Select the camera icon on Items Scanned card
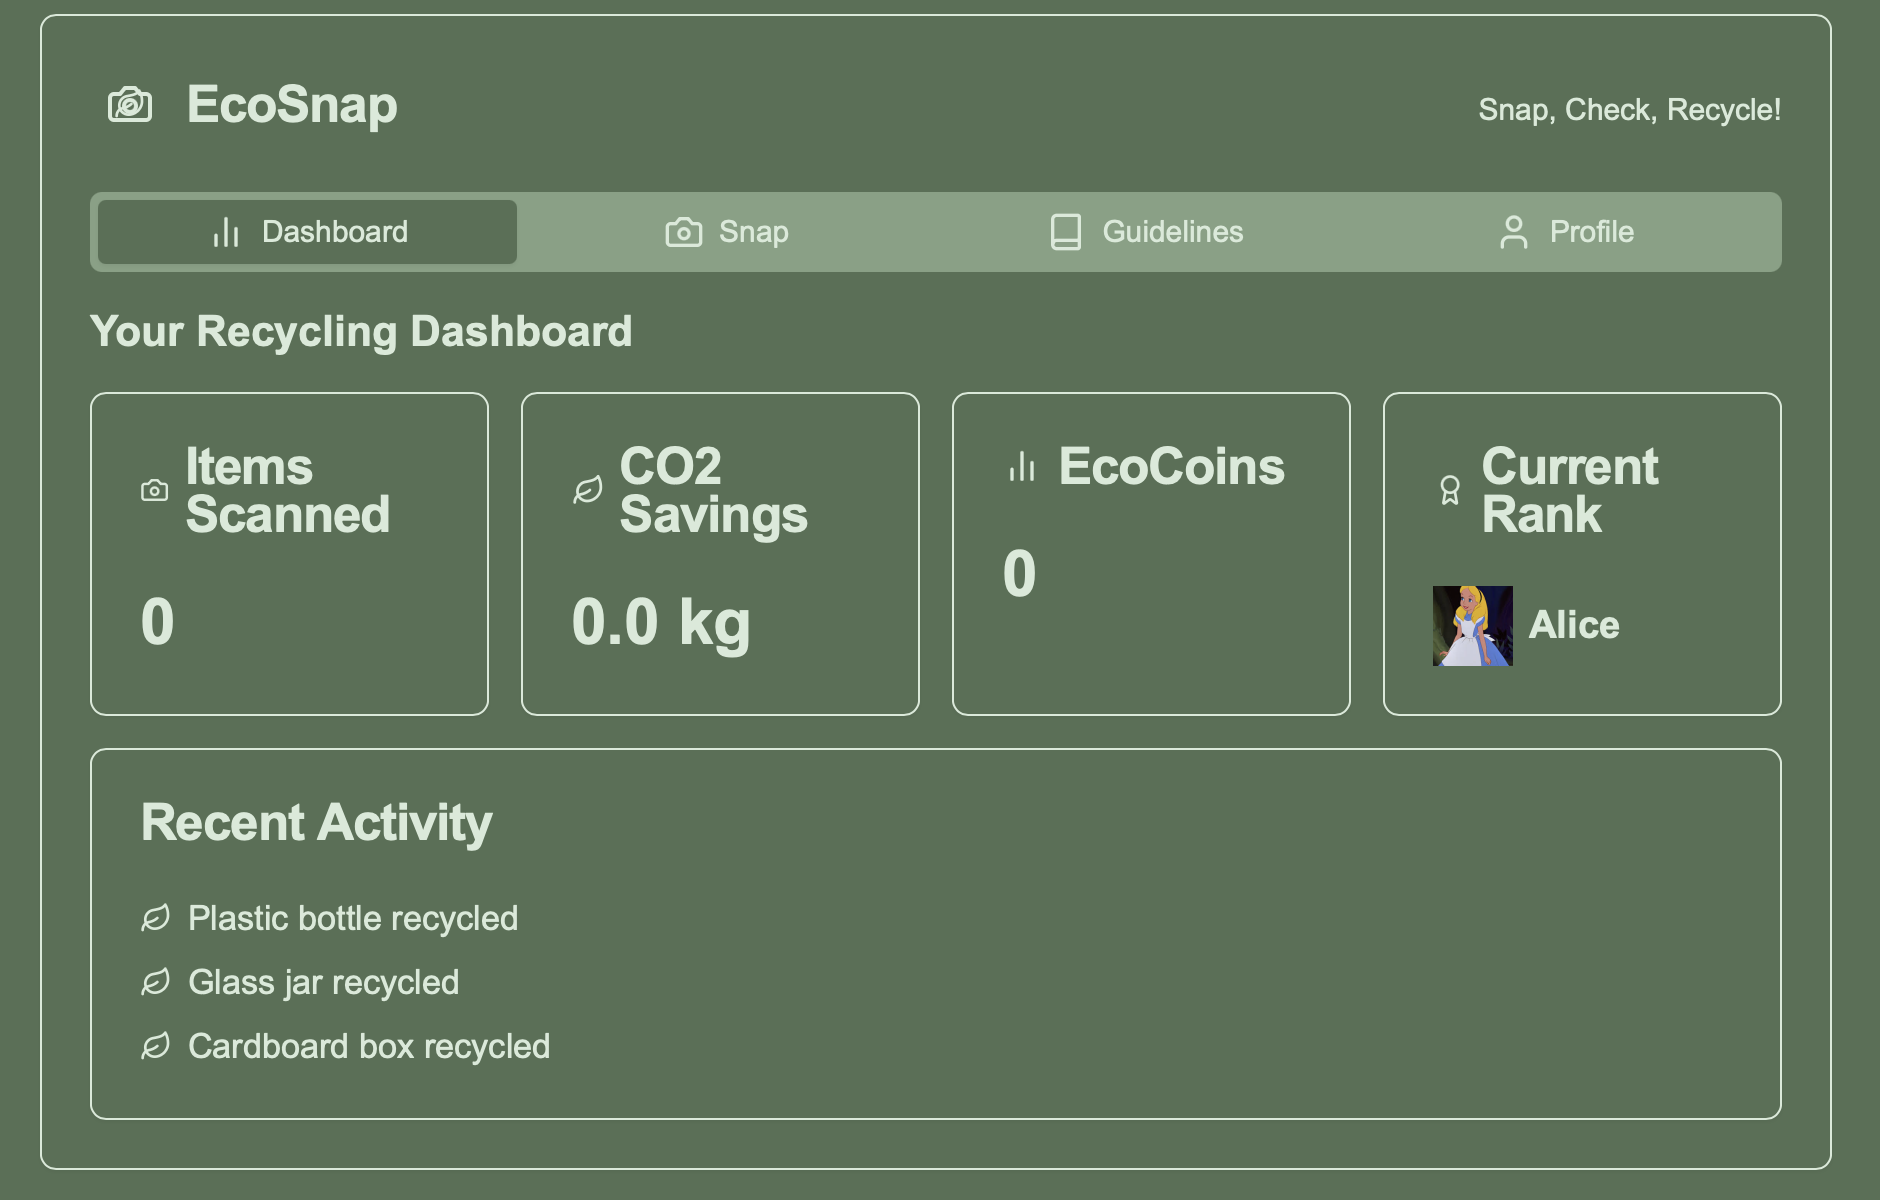Screen dimensions: 1880x1200 coord(154,491)
